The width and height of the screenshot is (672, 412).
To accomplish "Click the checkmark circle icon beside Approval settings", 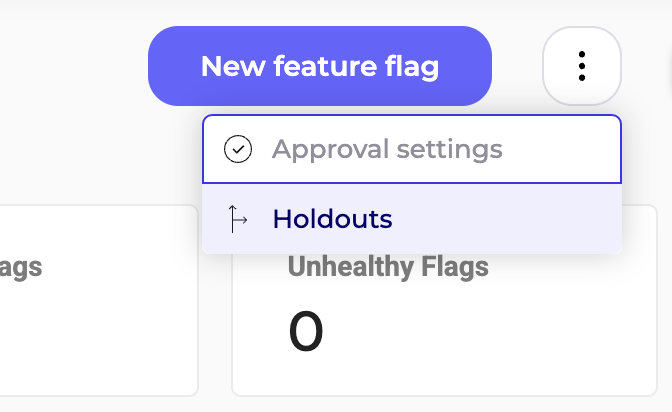I will pos(238,150).
